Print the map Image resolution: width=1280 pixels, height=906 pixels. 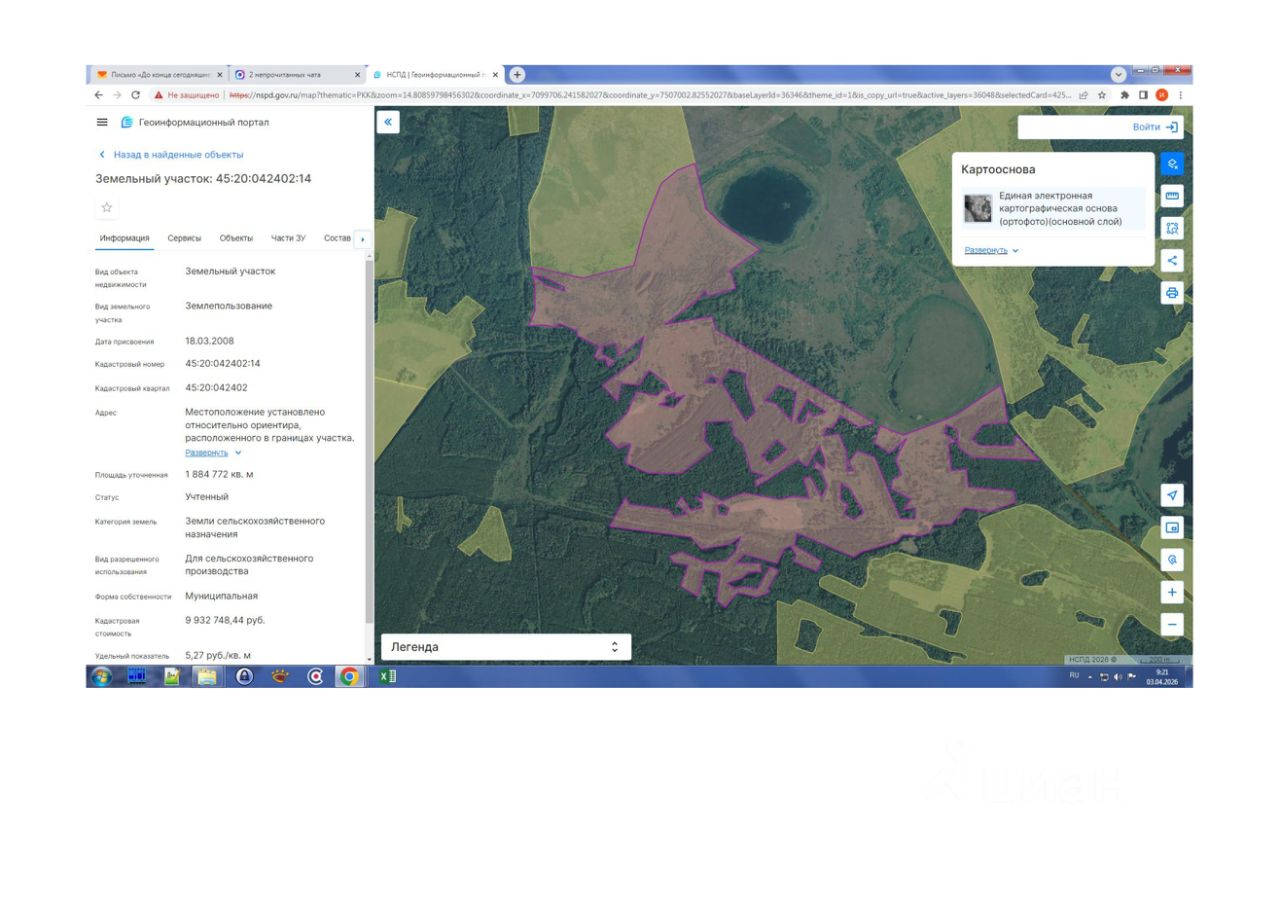click(1172, 293)
